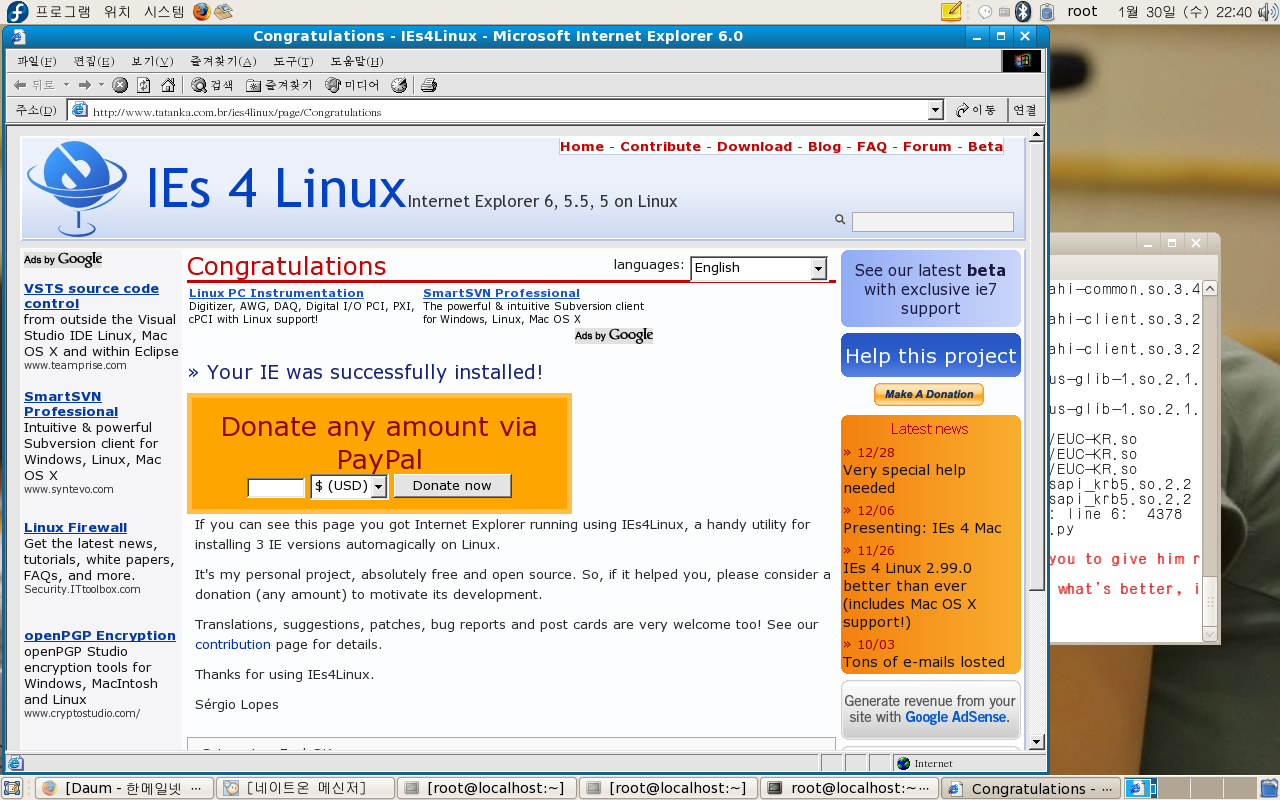The width and height of the screenshot is (1280, 800).
Task: Click the Make A Donation button
Action: pos(929,394)
